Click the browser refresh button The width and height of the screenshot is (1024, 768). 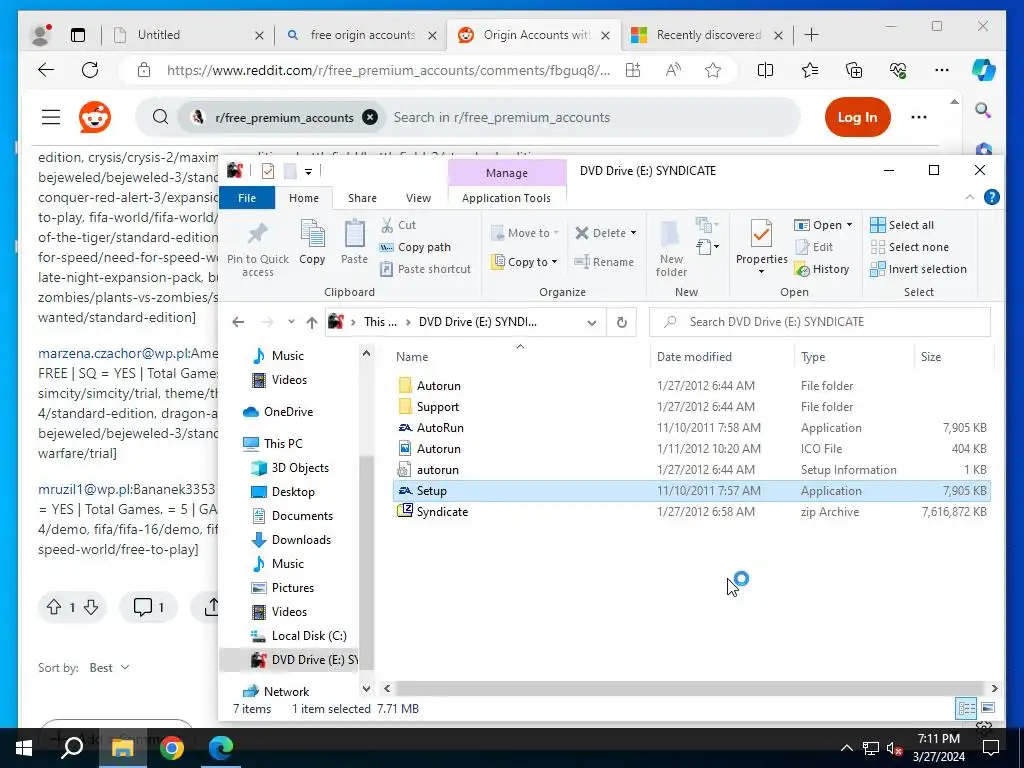pyautogui.click(x=90, y=71)
